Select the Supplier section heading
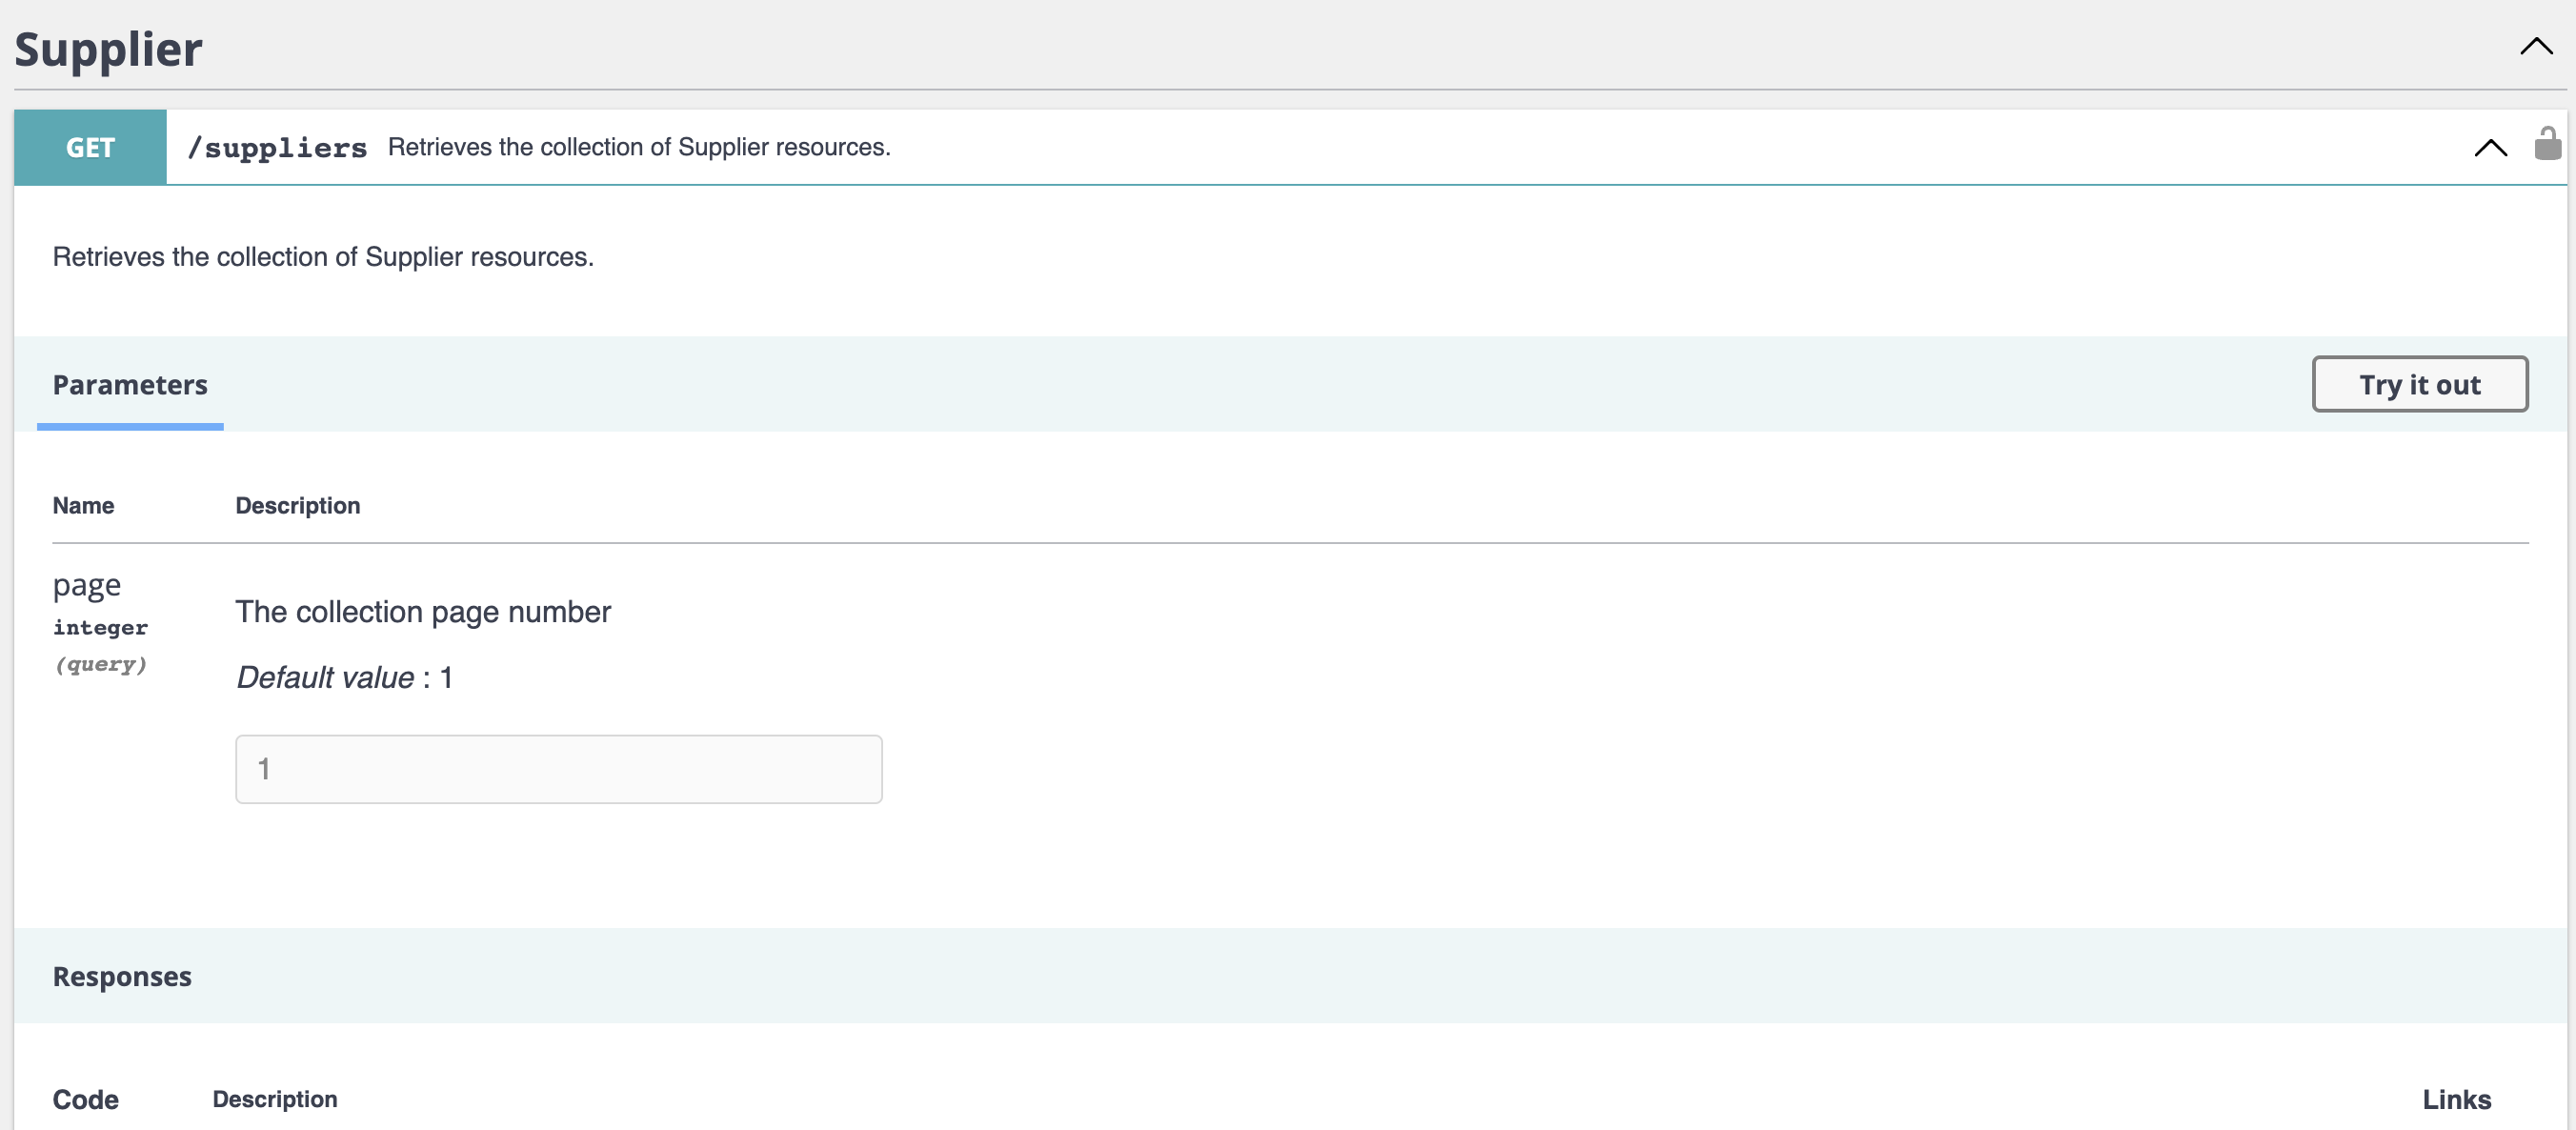The height and width of the screenshot is (1130, 2576). pos(106,48)
